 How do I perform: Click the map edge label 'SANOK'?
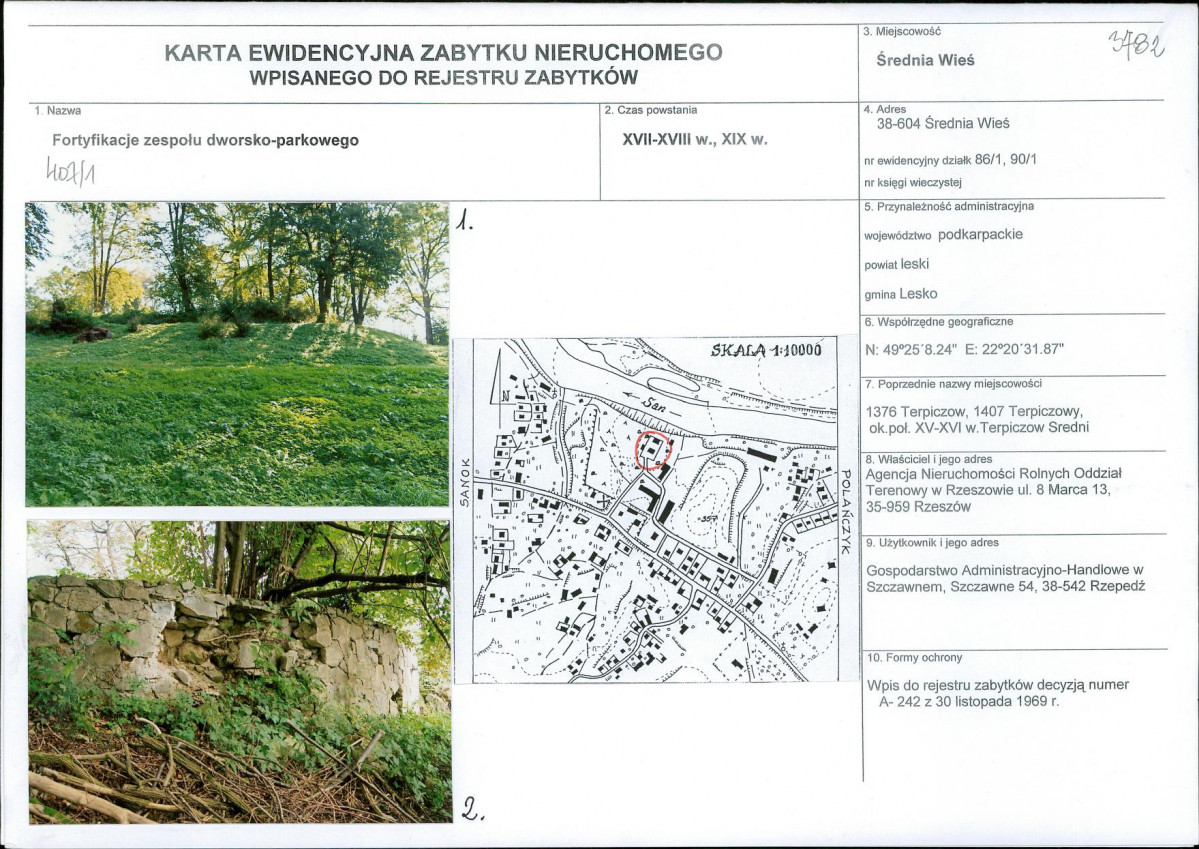[463, 483]
